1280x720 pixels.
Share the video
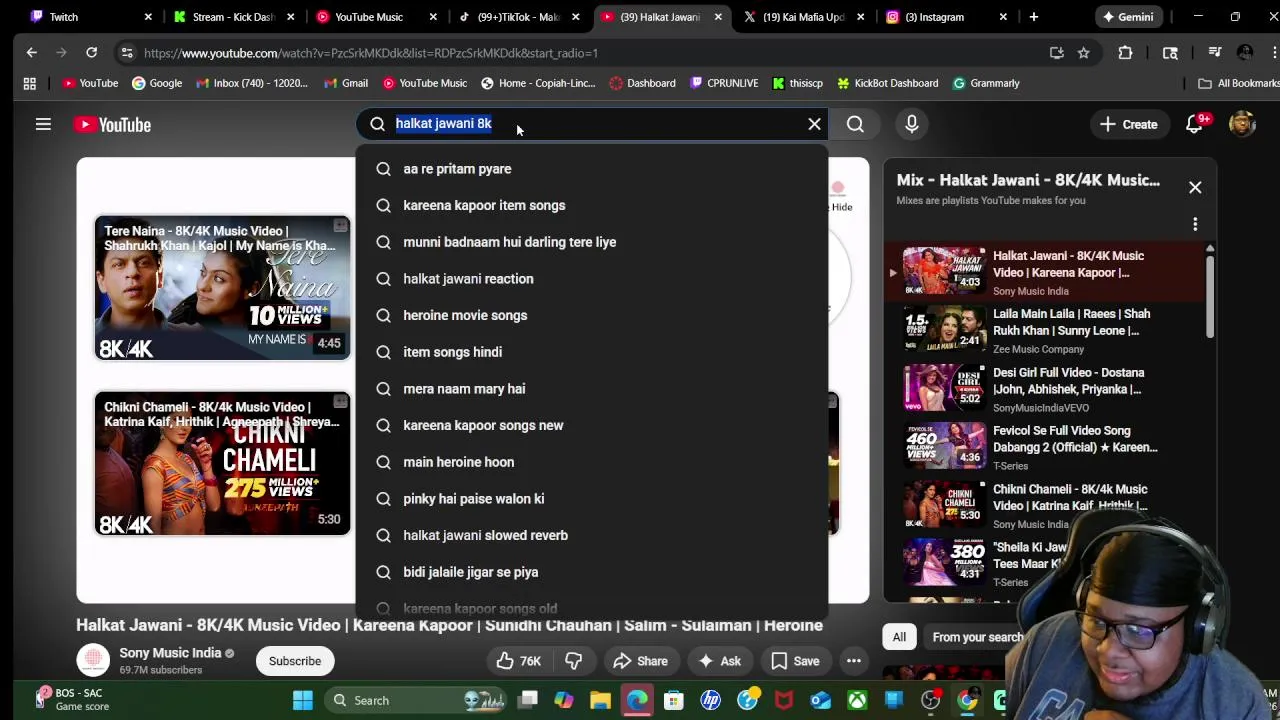click(x=640, y=661)
